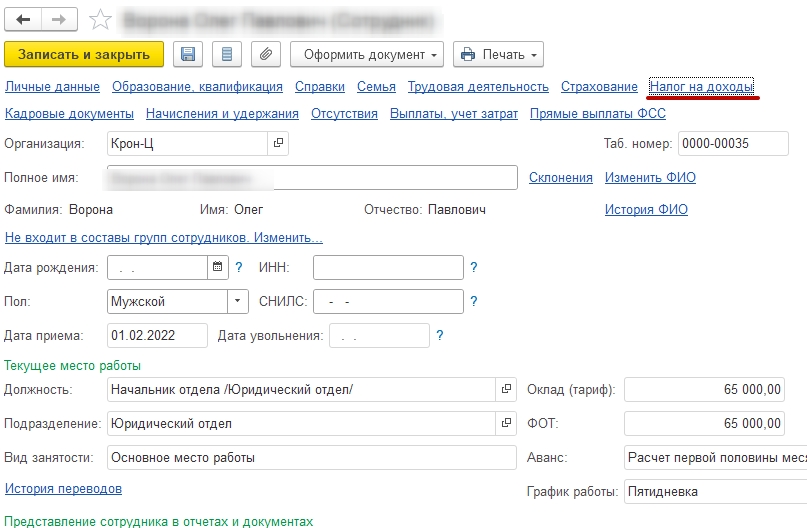Expand the Пол dropdown list
Viewport: 807px width, 528px height.
[x=238, y=301]
